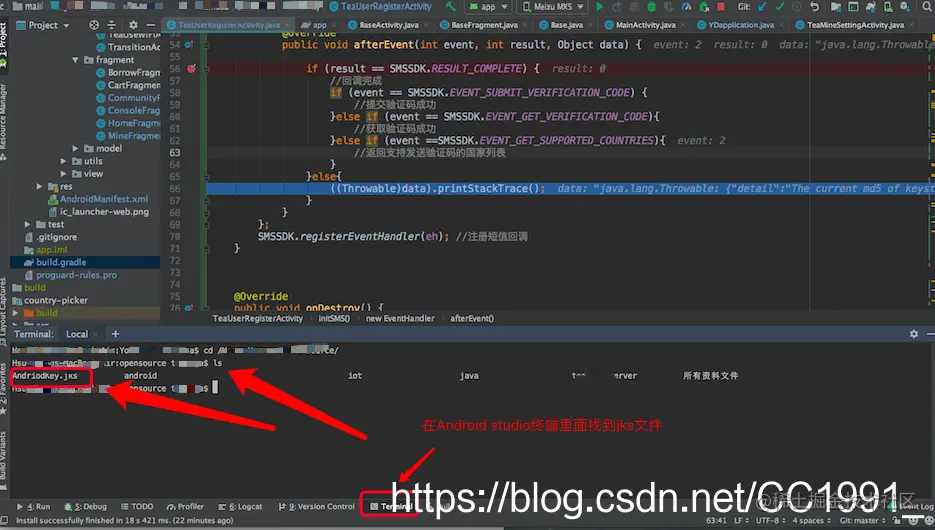This screenshot has height=530, width=935.
Task: Start debugging with the green bug icon
Action: point(651,7)
